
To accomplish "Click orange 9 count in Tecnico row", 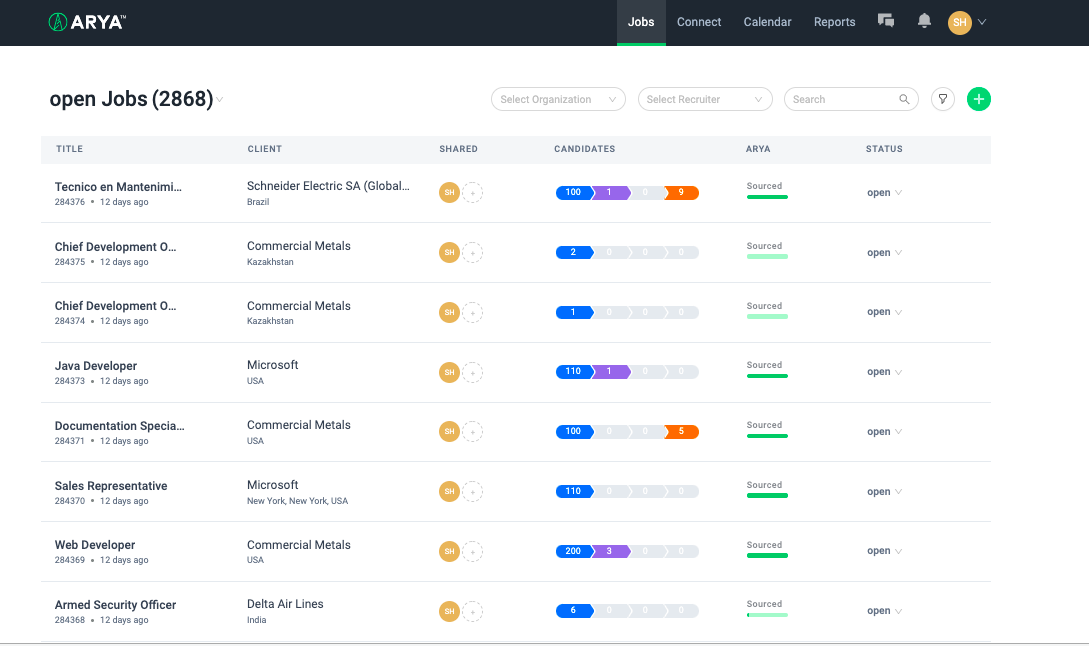I will [681, 192].
